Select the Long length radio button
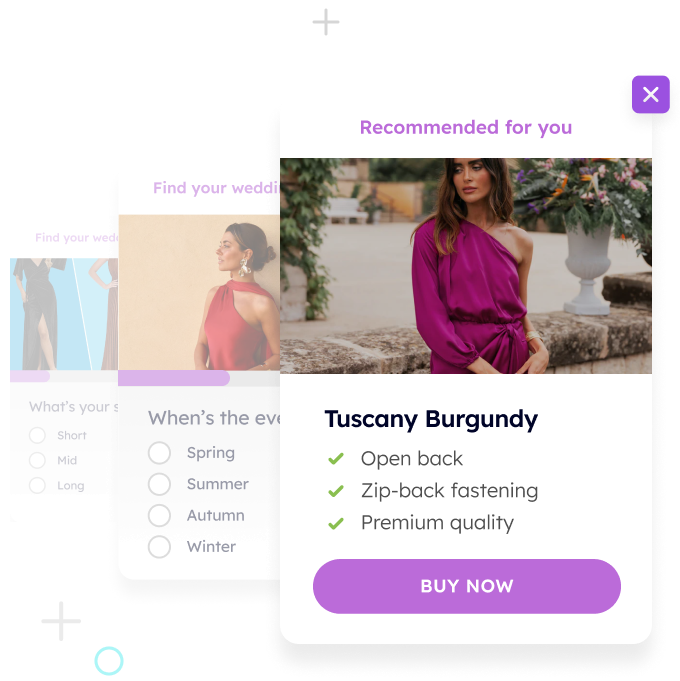 [37, 485]
